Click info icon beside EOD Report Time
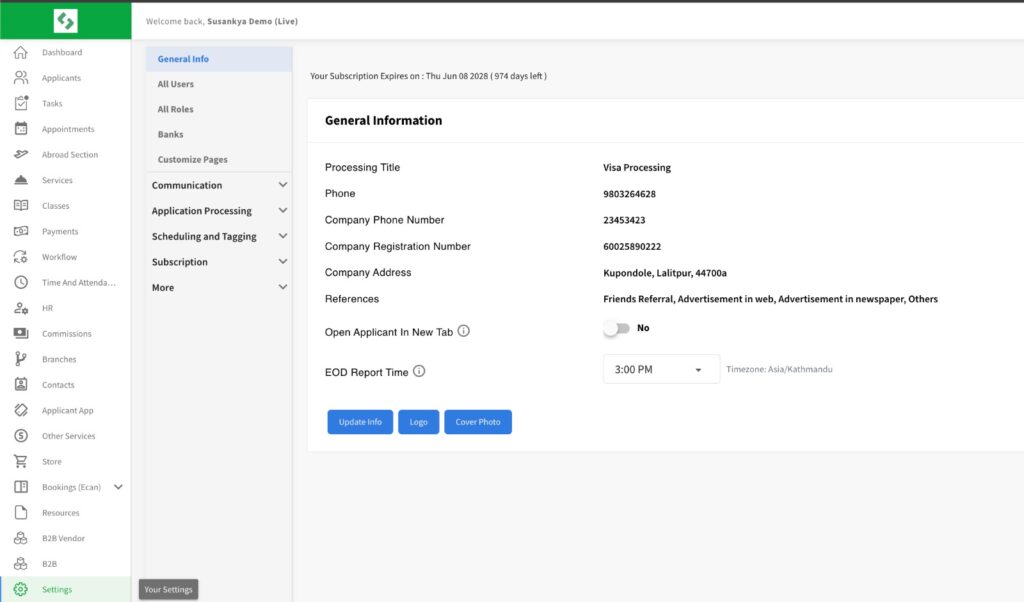Viewport: 1024px width, 602px height. [419, 371]
